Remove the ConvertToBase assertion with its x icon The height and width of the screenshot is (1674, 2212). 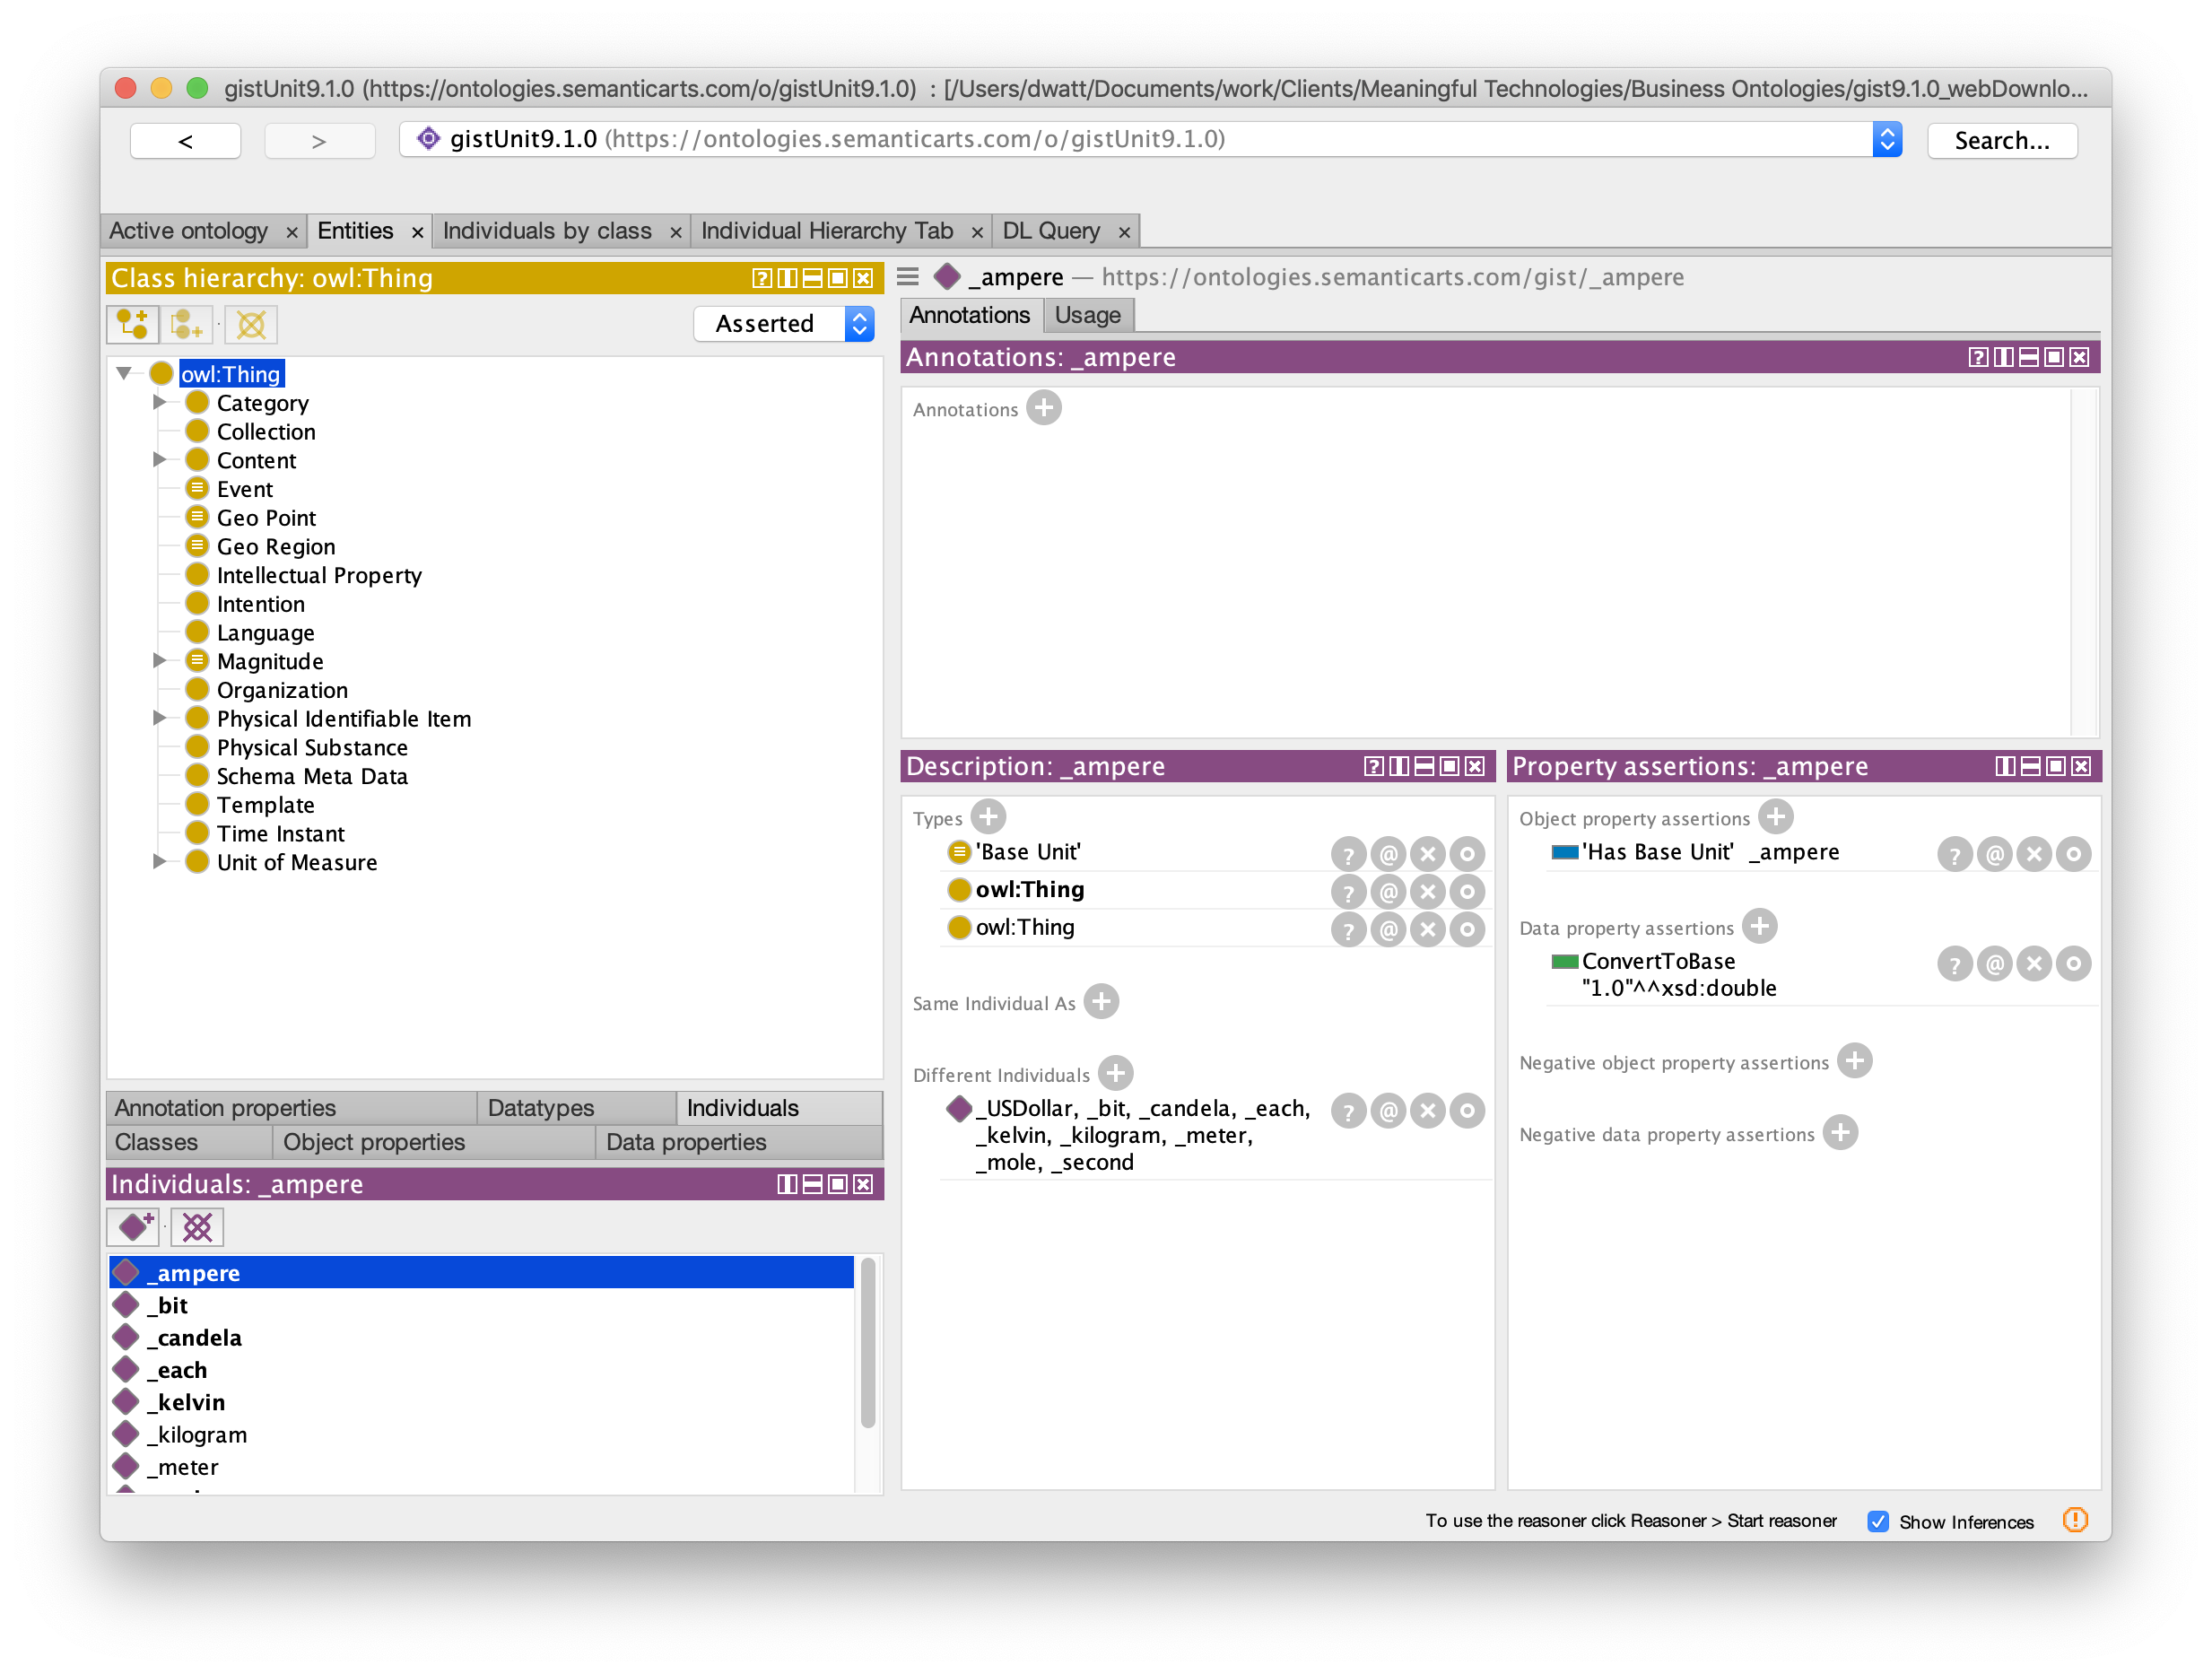2034,963
